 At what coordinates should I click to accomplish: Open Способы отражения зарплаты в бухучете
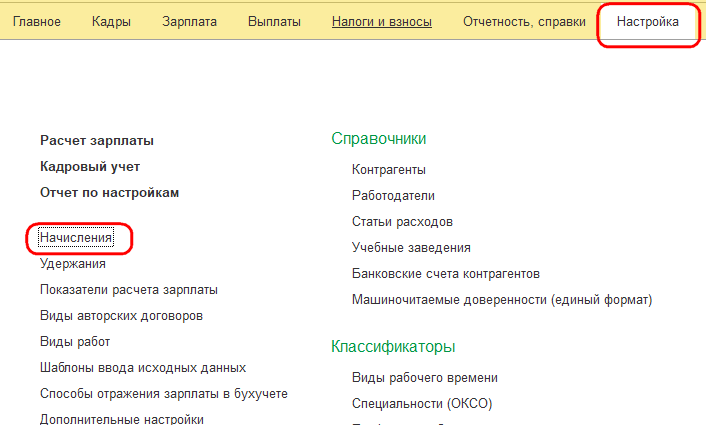164,394
